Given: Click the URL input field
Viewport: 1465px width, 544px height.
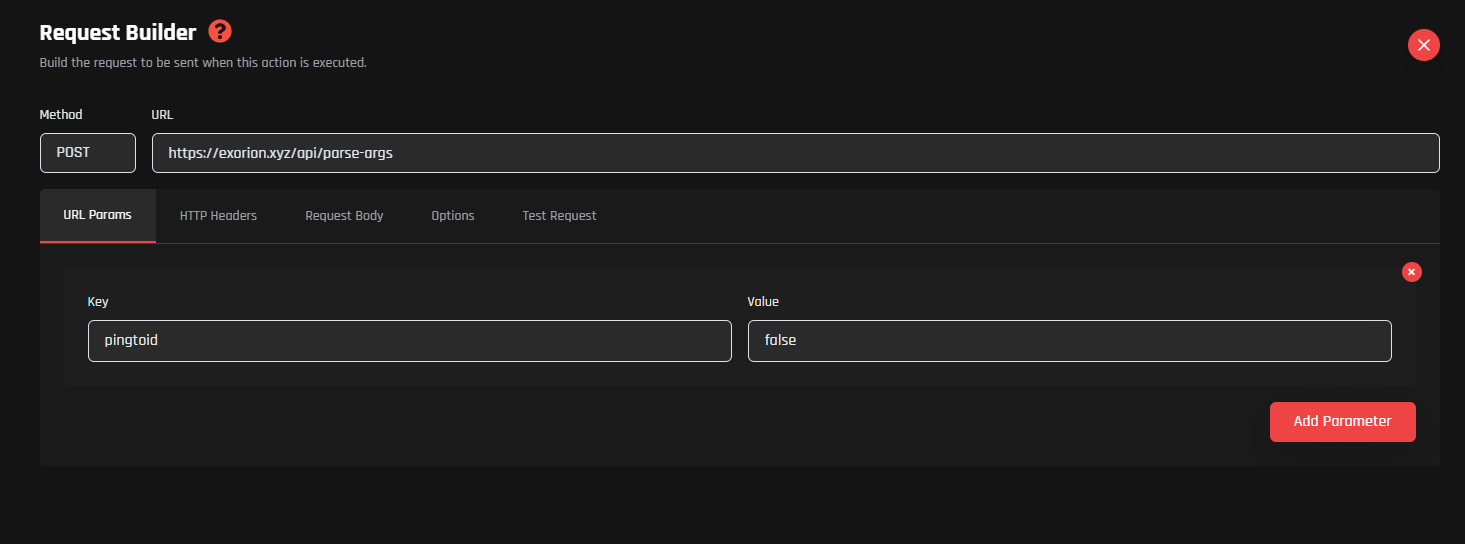Looking at the screenshot, I should 795,153.
